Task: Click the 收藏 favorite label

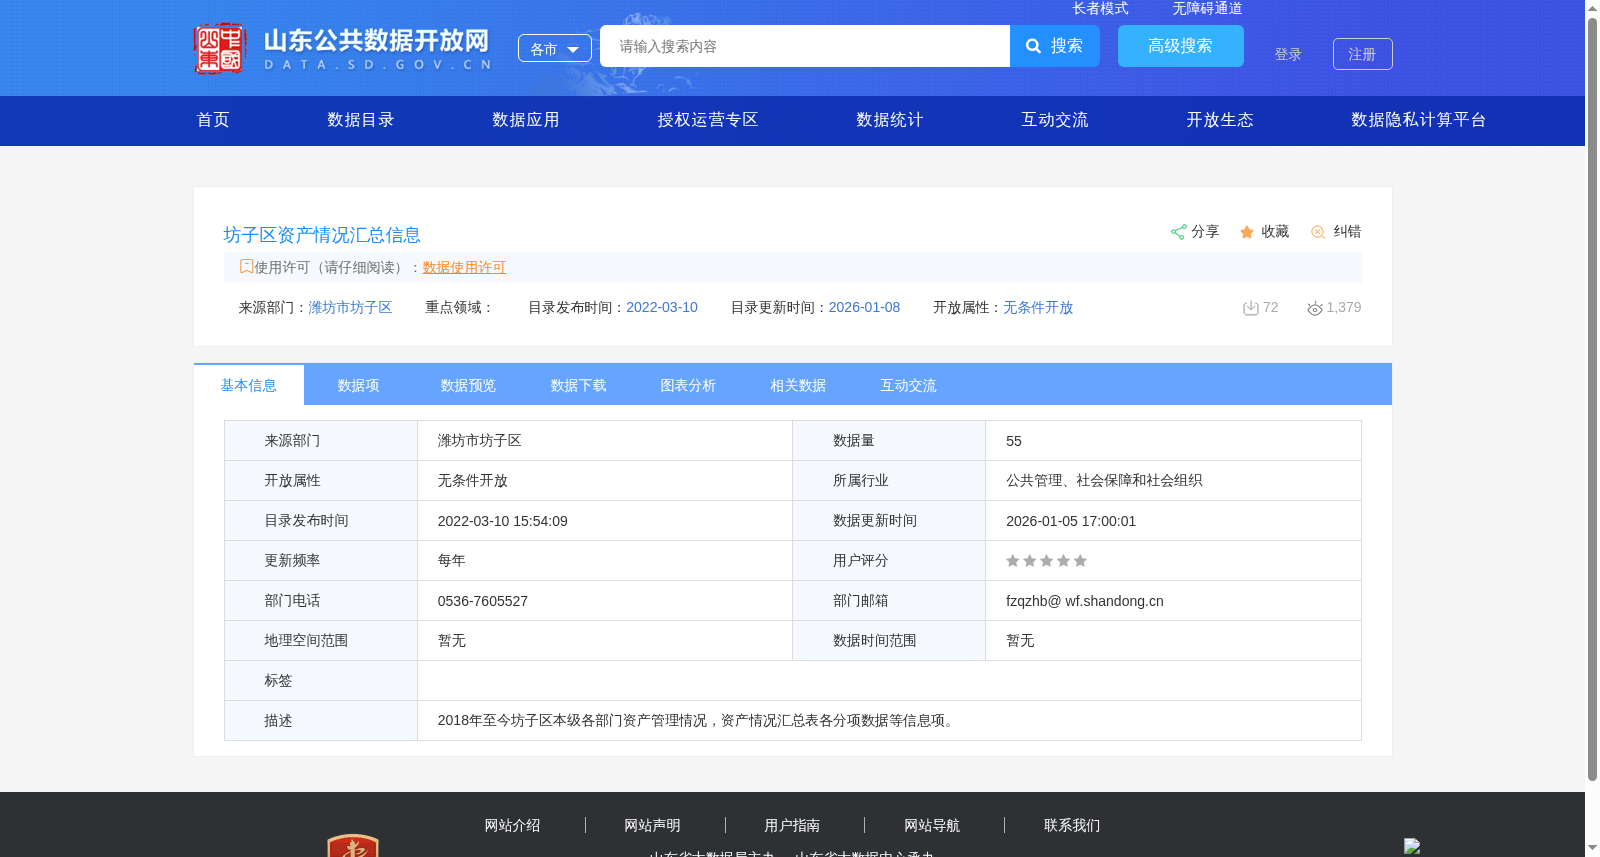Action: [x=1275, y=231]
